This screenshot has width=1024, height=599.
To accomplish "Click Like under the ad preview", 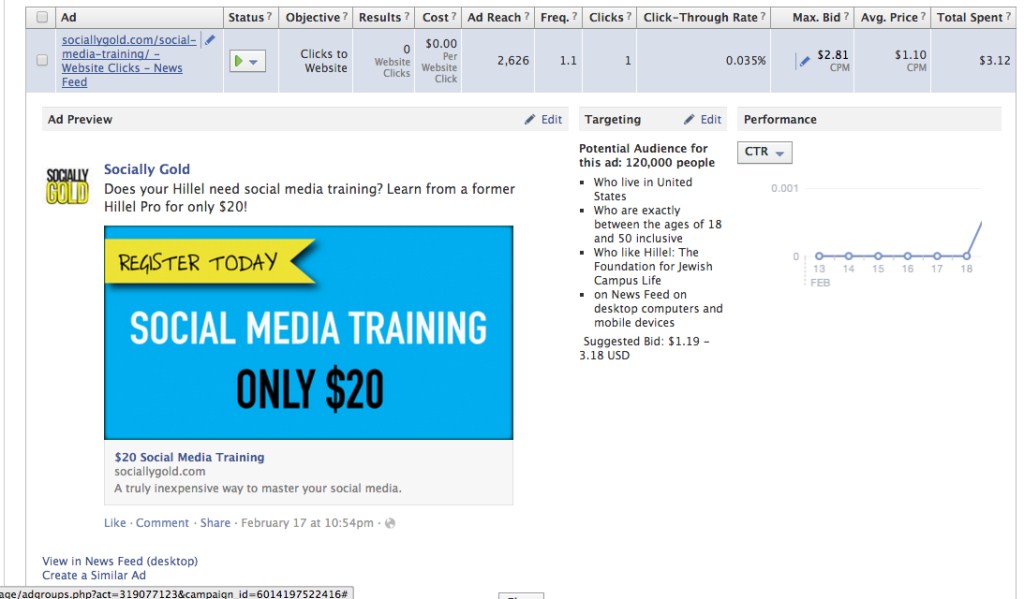I will [115, 523].
